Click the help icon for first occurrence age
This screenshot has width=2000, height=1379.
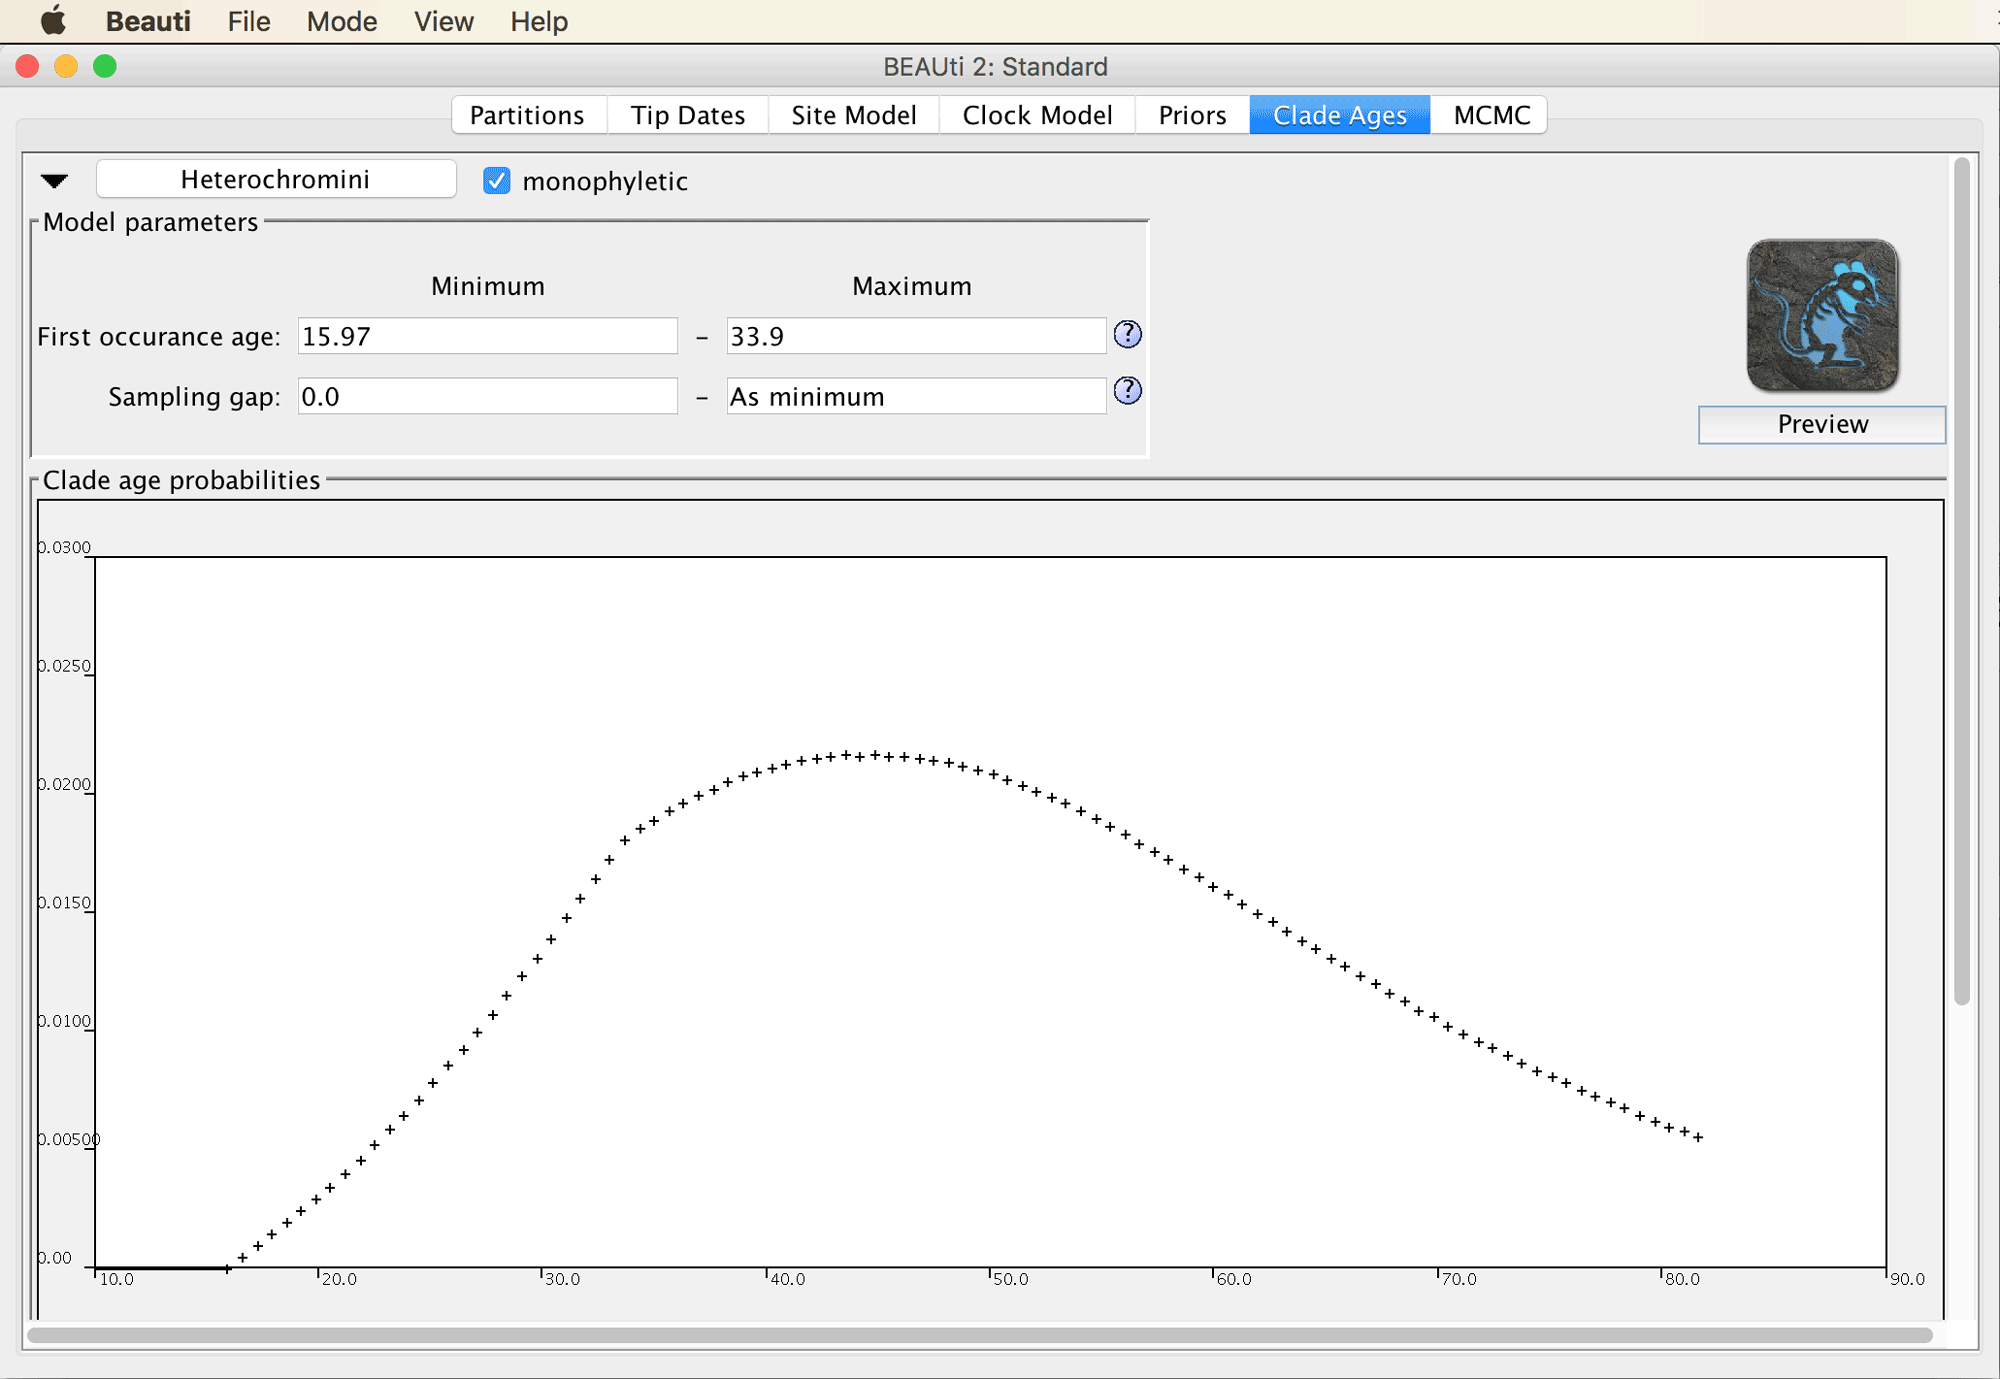click(x=1127, y=335)
